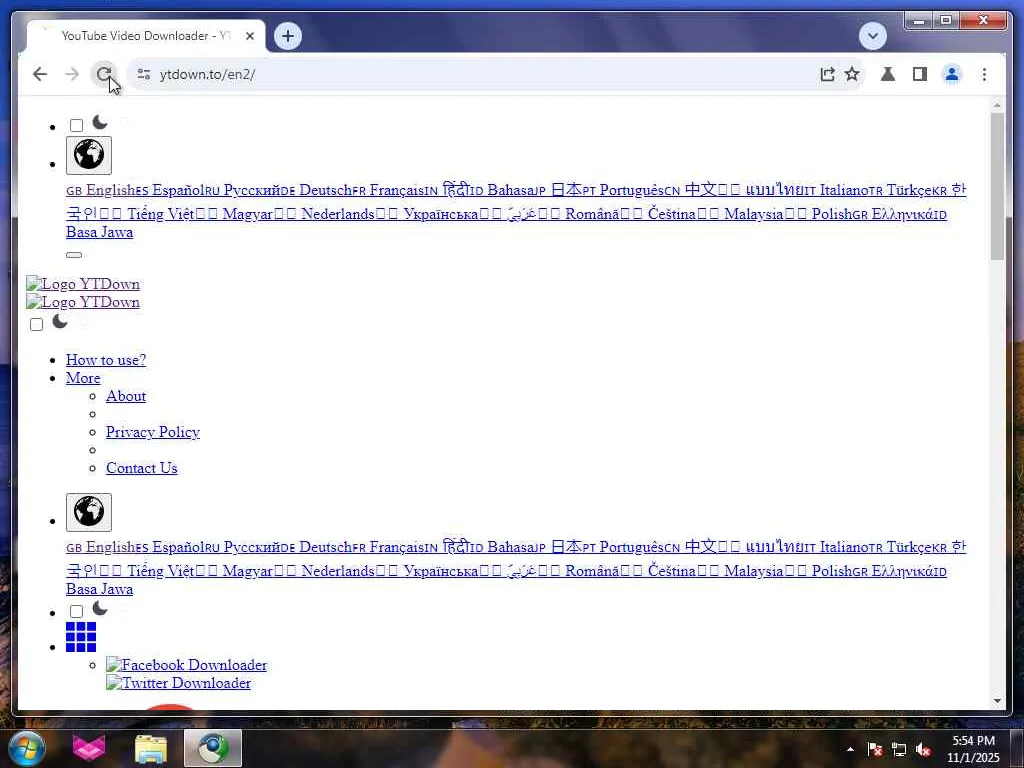Choose Basa Jawa in the upper language list
This screenshot has height=768, width=1024.
click(x=99, y=232)
